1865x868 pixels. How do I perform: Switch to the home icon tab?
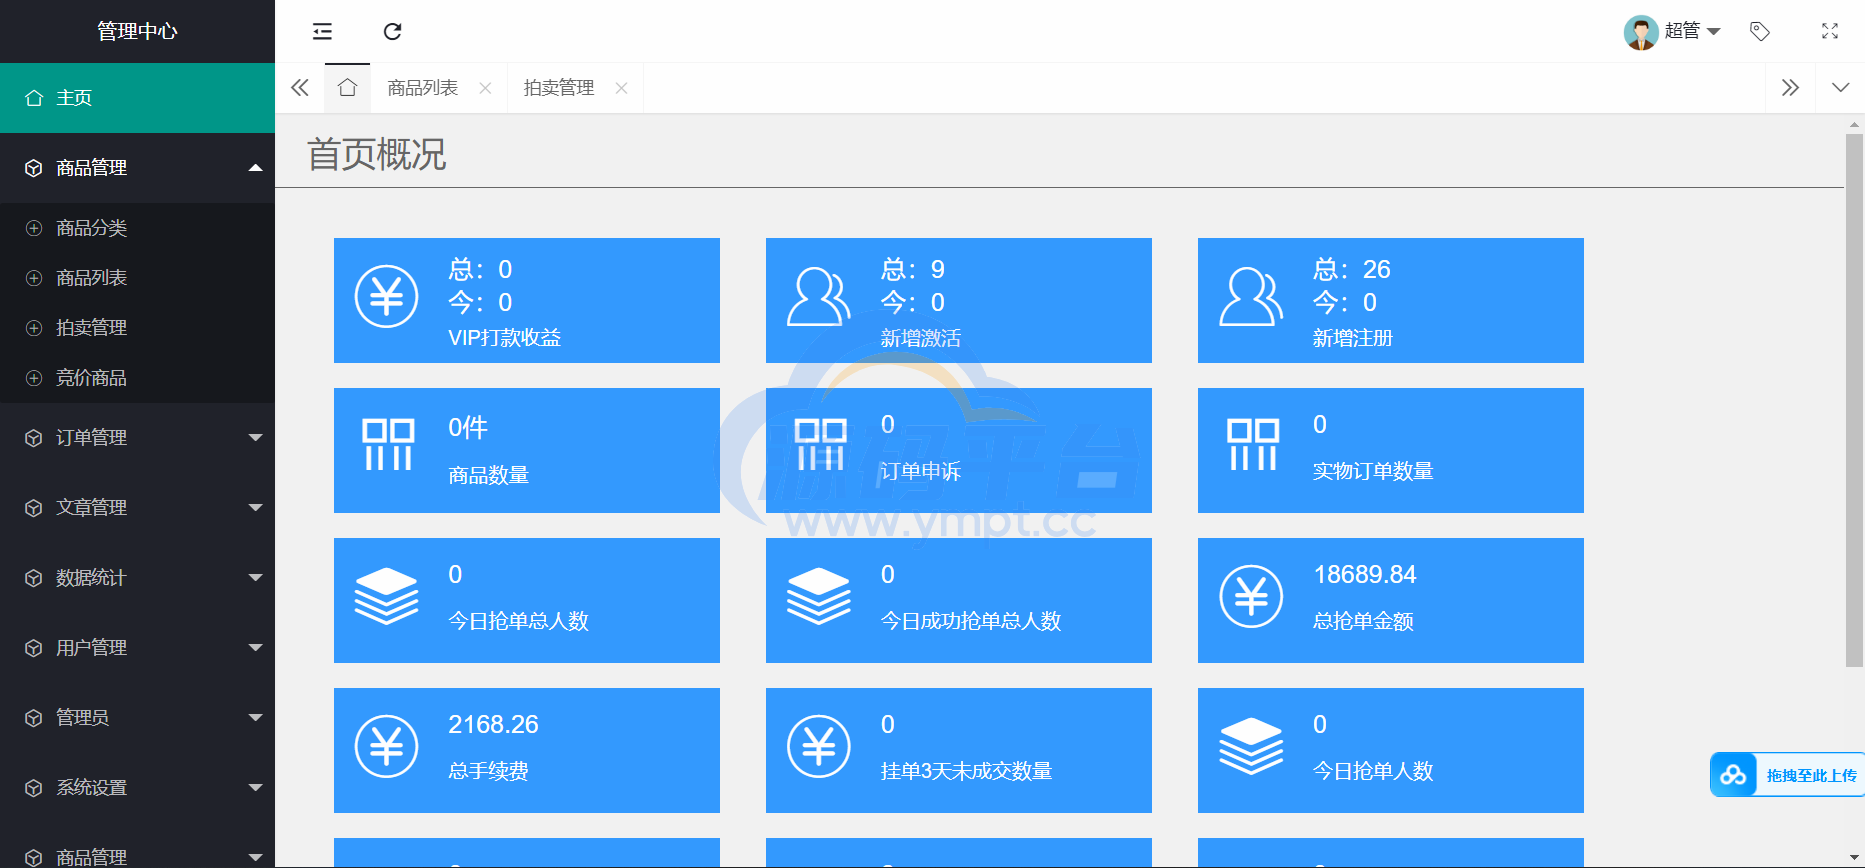pos(347,87)
